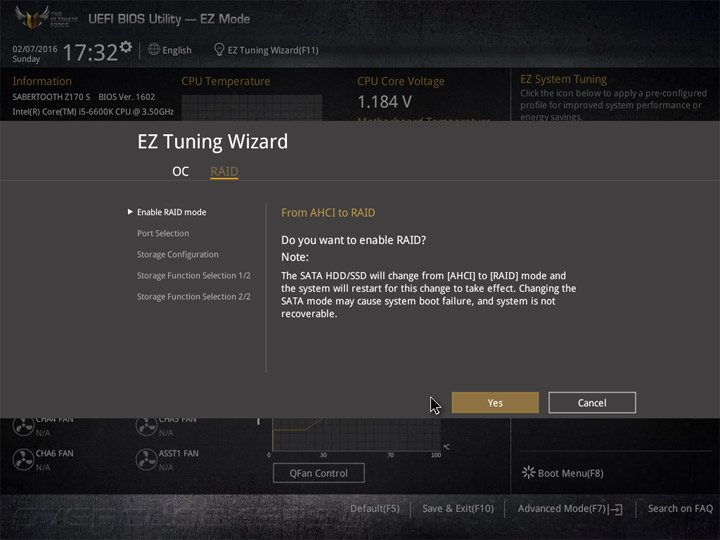The width and height of the screenshot is (720, 540).
Task: Open Storage Function Selection 1/2
Action: [194, 276]
